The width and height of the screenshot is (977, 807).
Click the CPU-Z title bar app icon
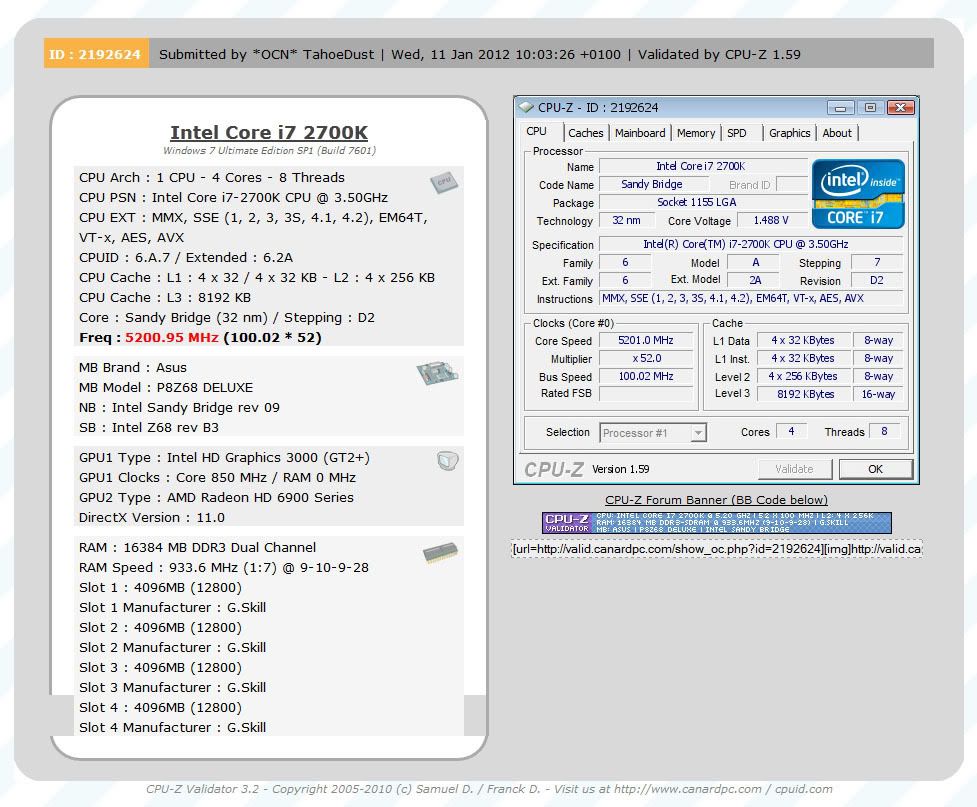tap(527, 107)
